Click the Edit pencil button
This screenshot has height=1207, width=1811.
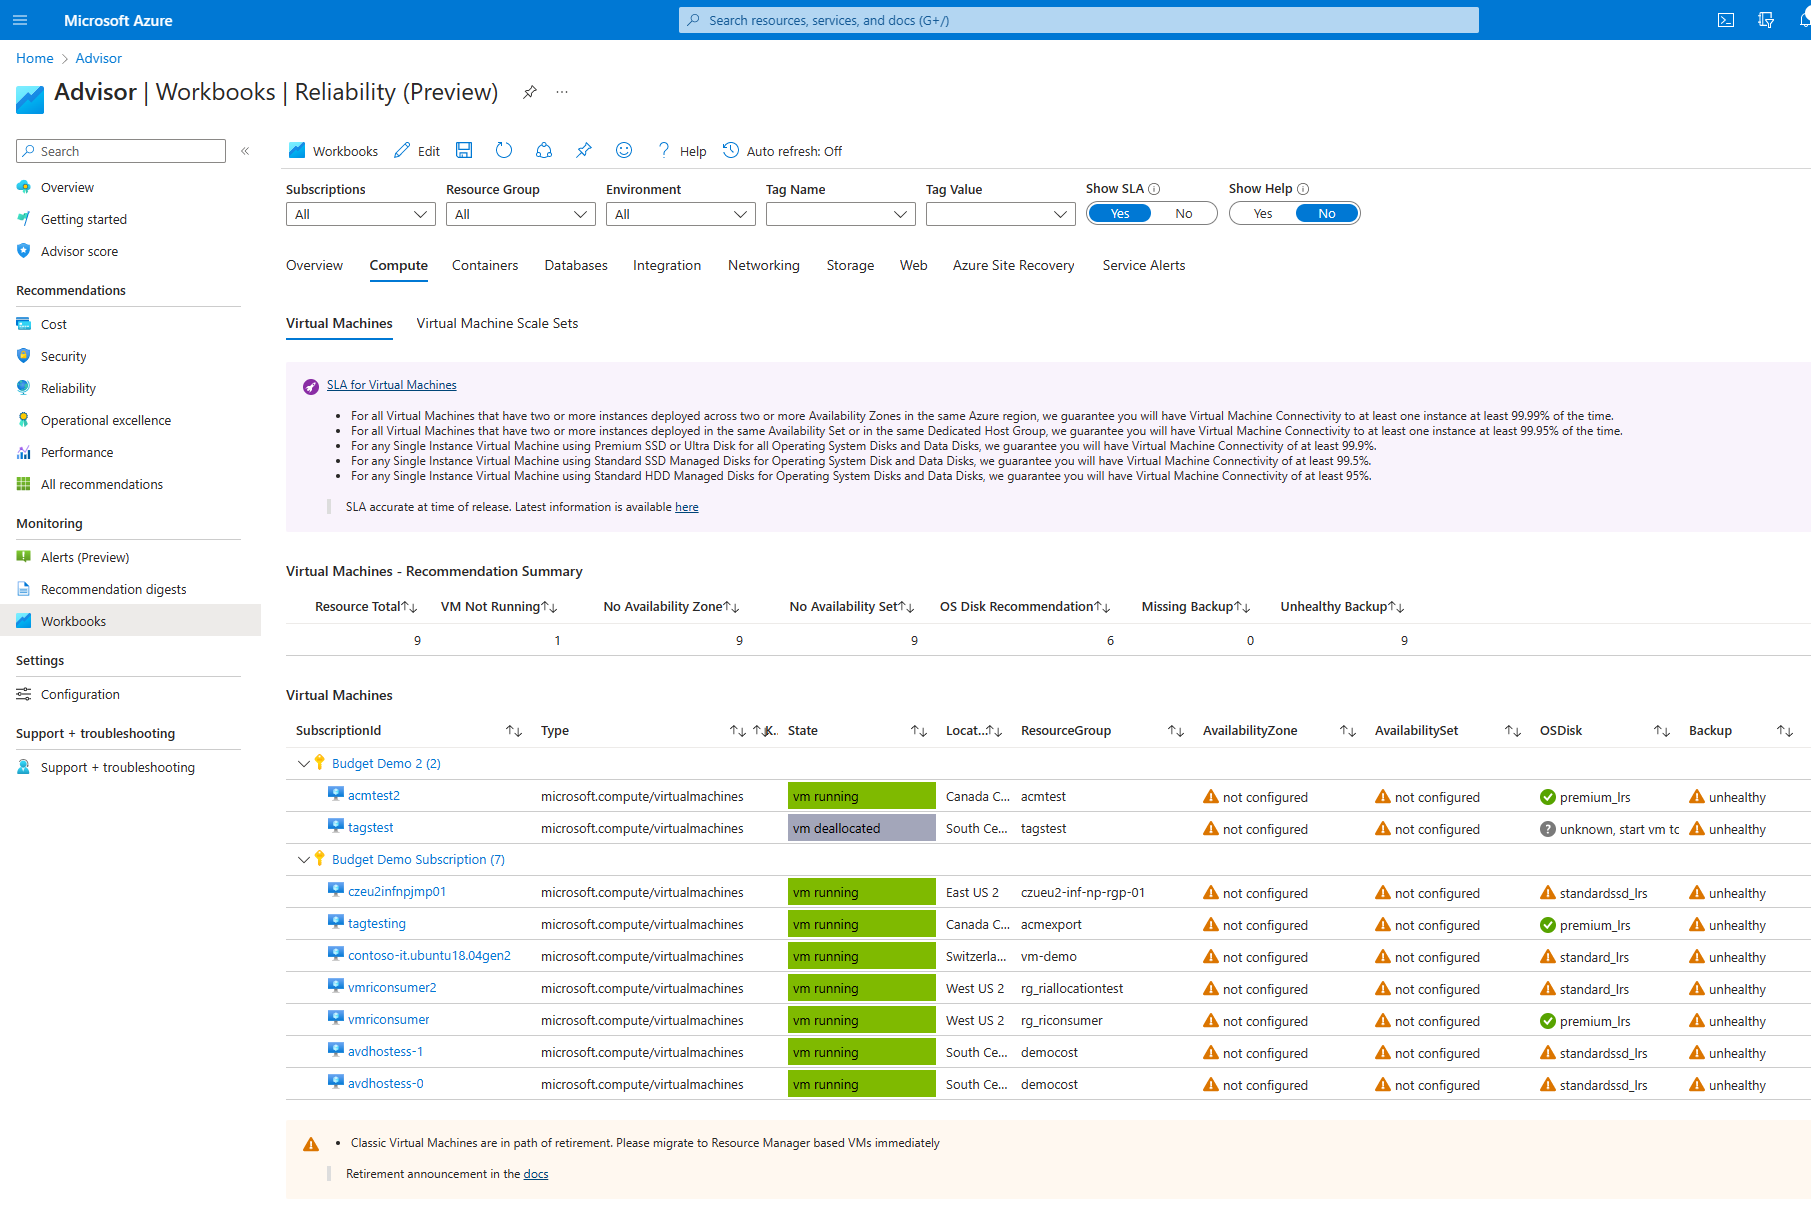(417, 151)
